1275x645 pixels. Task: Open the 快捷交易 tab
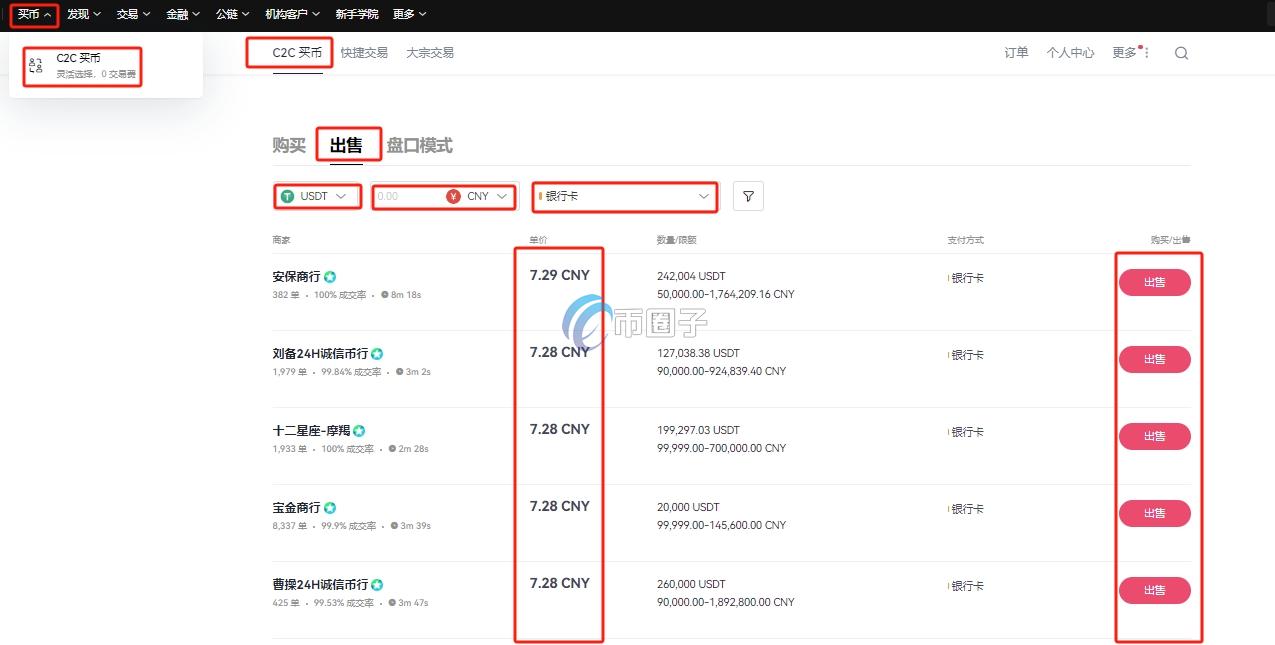[x=367, y=52]
